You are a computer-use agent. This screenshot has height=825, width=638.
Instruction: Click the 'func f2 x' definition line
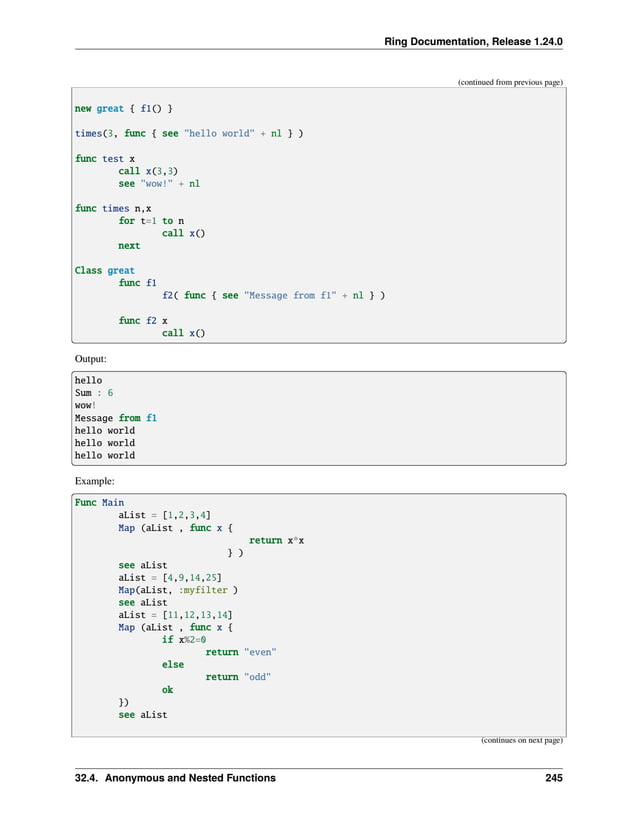(143, 320)
